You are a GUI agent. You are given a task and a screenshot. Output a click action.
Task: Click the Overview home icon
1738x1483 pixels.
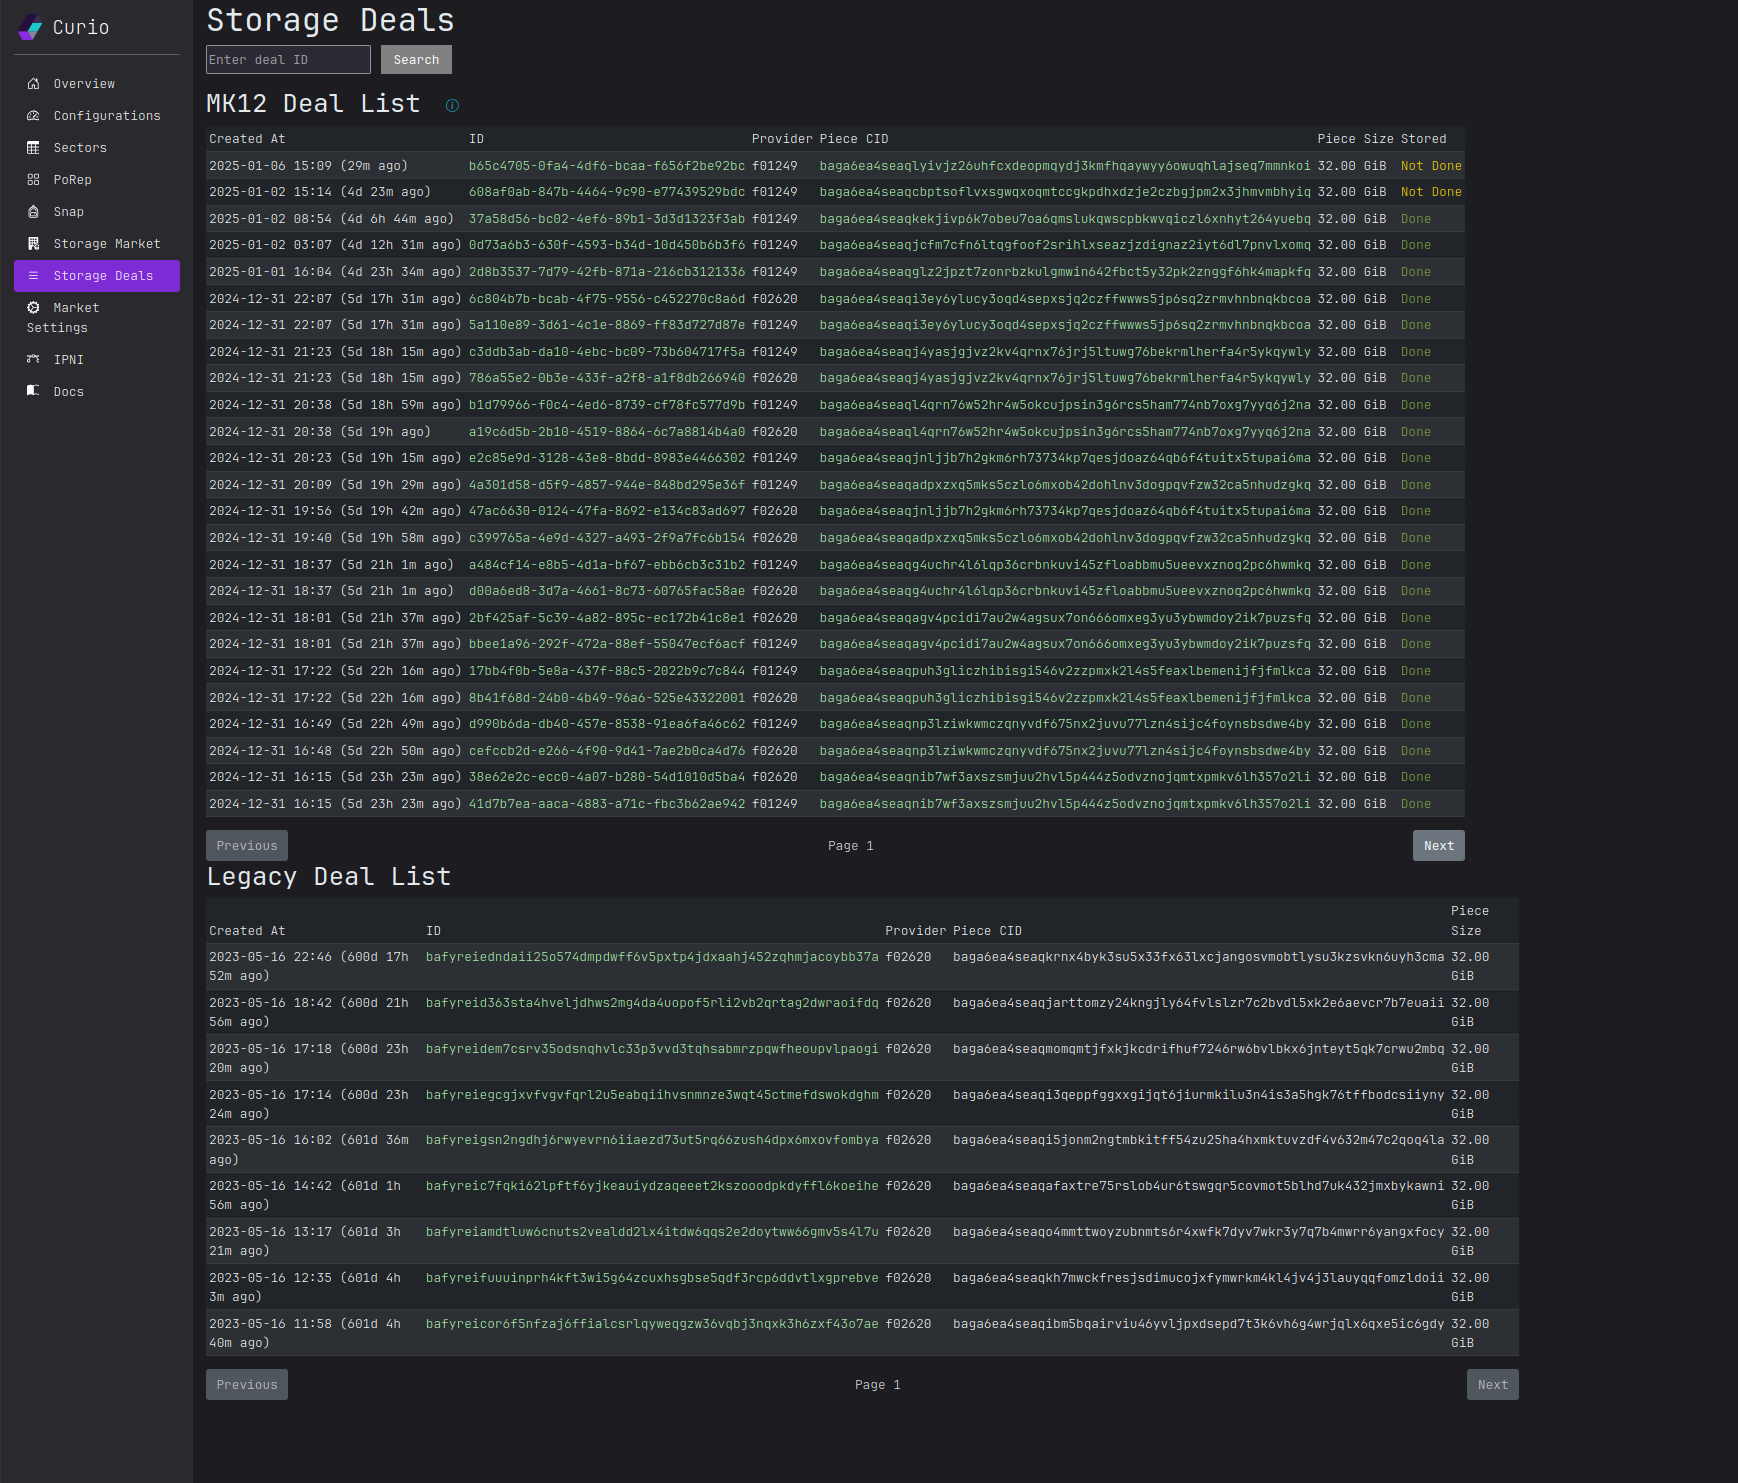click(33, 84)
